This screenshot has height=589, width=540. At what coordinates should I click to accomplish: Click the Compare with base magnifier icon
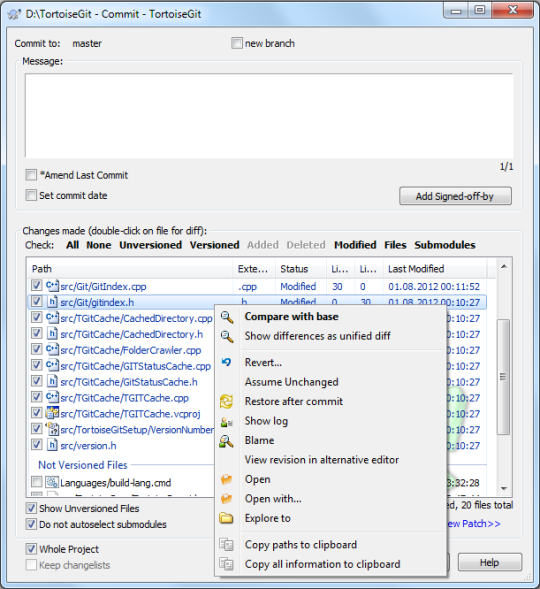click(x=227, y=317)
